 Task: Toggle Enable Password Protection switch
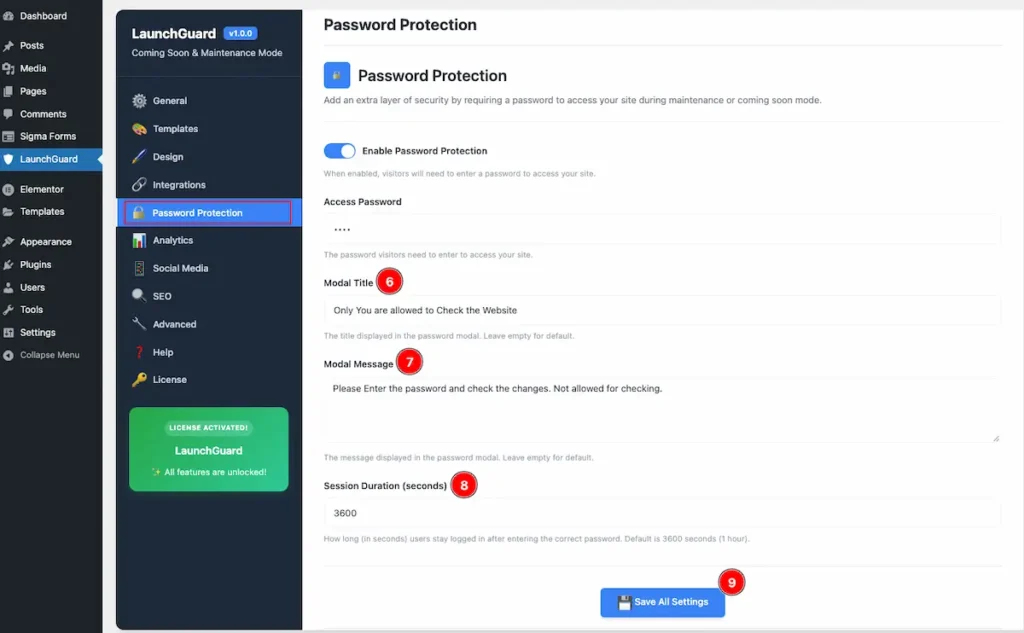pyautogui.click(x=340, y=151)
